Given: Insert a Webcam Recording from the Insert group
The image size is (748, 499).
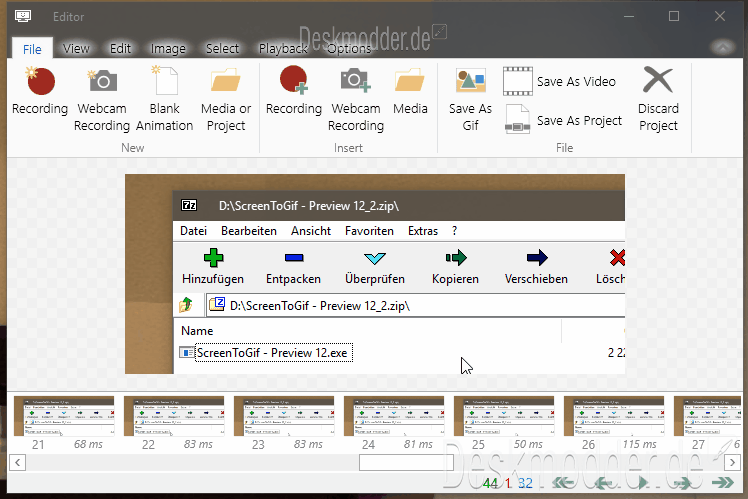Looking at the screenshot, I should (x=356, y=98).
